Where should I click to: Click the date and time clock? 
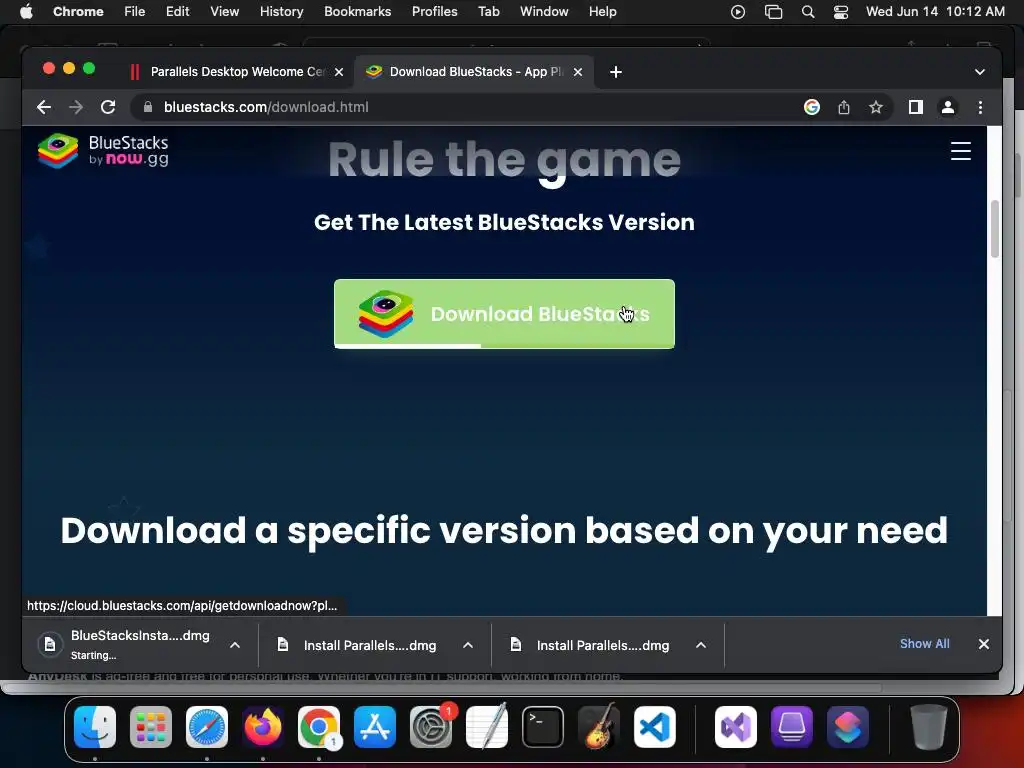click(935, 12)
